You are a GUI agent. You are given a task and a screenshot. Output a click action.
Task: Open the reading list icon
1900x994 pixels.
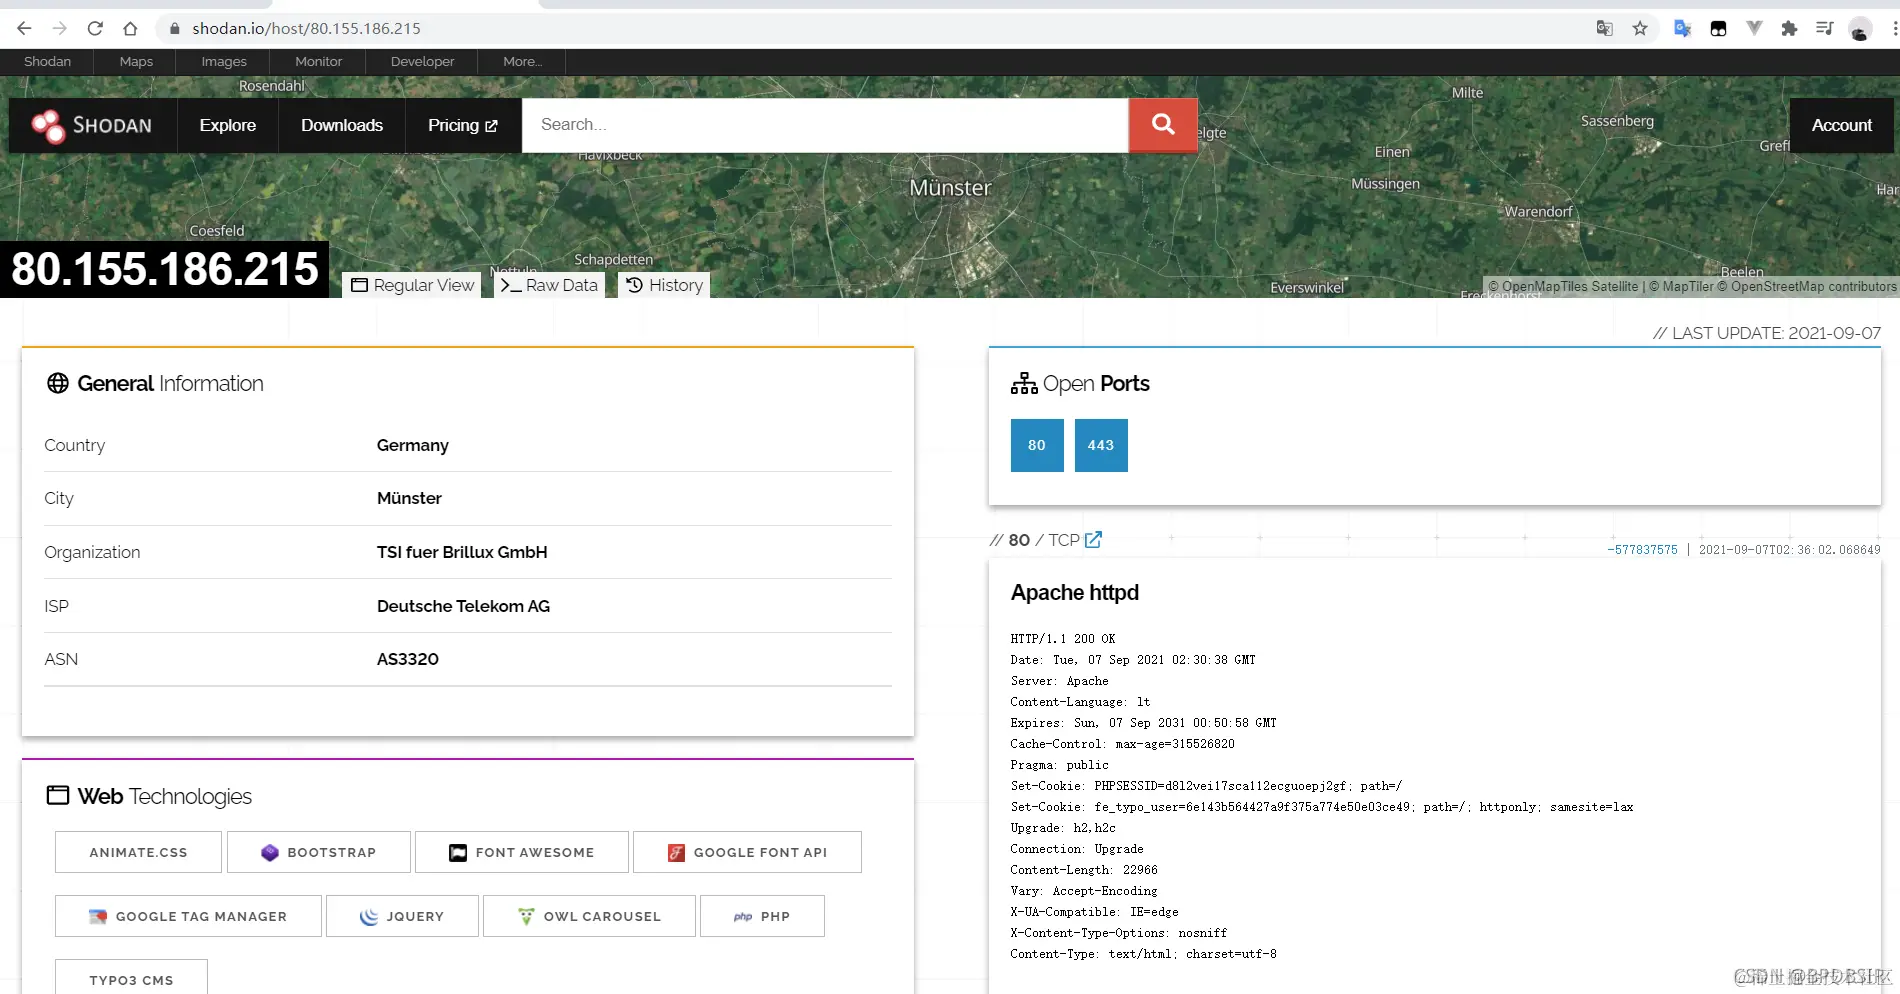1824,28
